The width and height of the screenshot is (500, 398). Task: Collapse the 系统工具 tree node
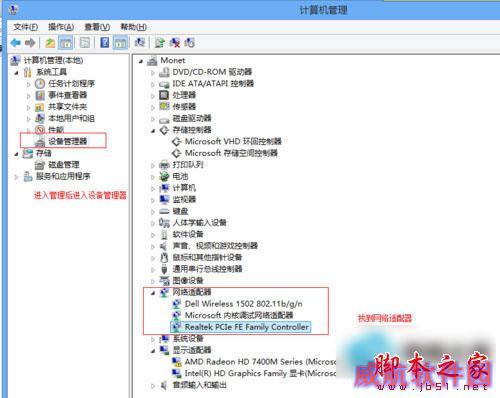pyautogui.click(x=16, y=72)
